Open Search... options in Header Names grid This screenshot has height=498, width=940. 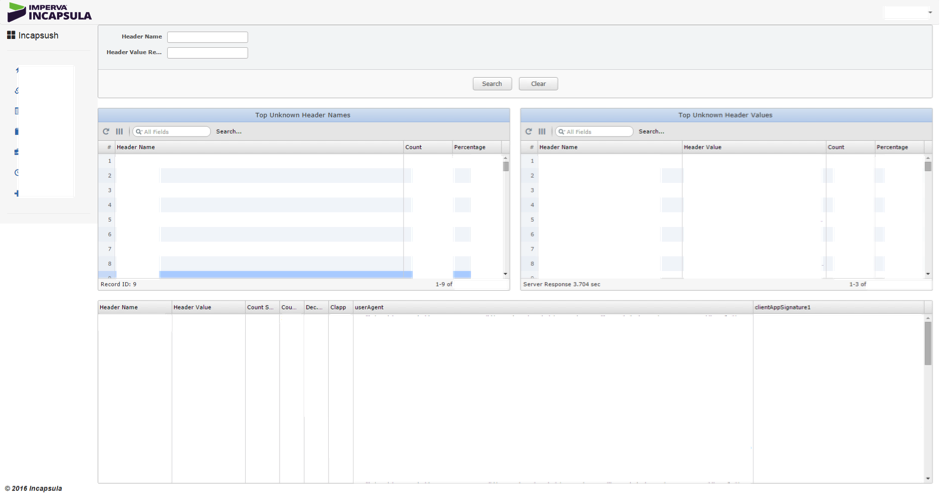click(x=228, y=131)
